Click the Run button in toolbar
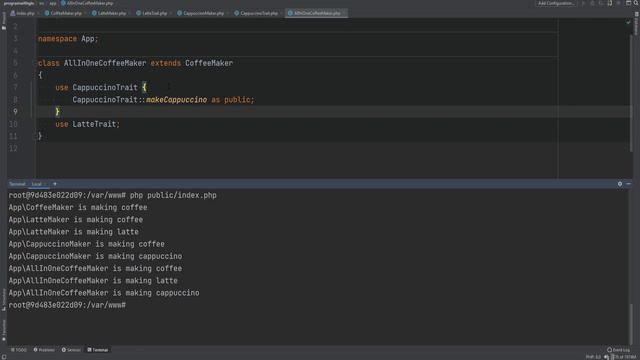The width and height of the screenshot is (640, 360). 584,3
